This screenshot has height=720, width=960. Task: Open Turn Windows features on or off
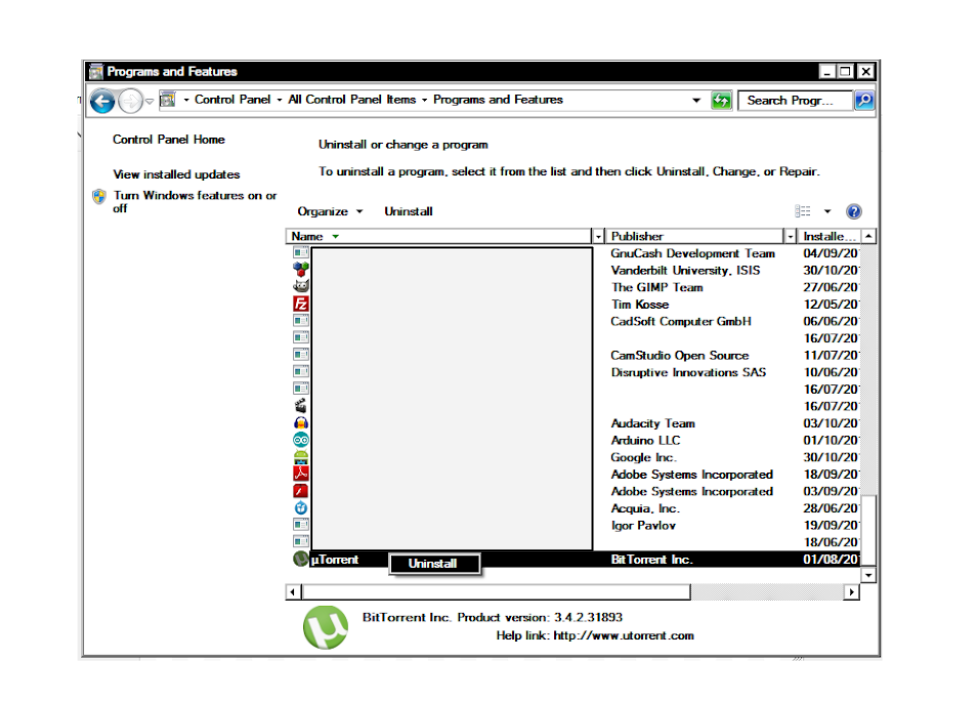pos(195,202)
